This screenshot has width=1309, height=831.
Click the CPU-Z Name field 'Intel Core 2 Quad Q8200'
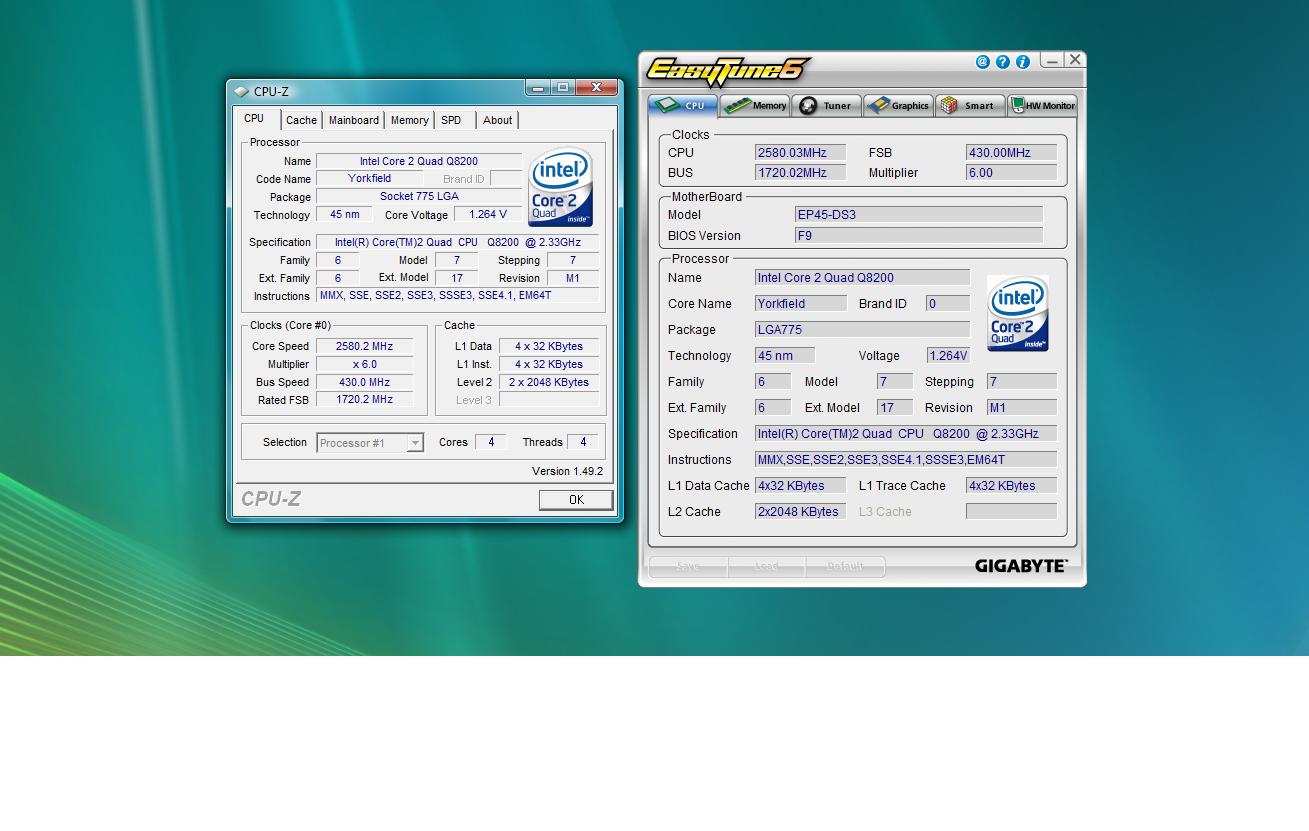[419, 161]
